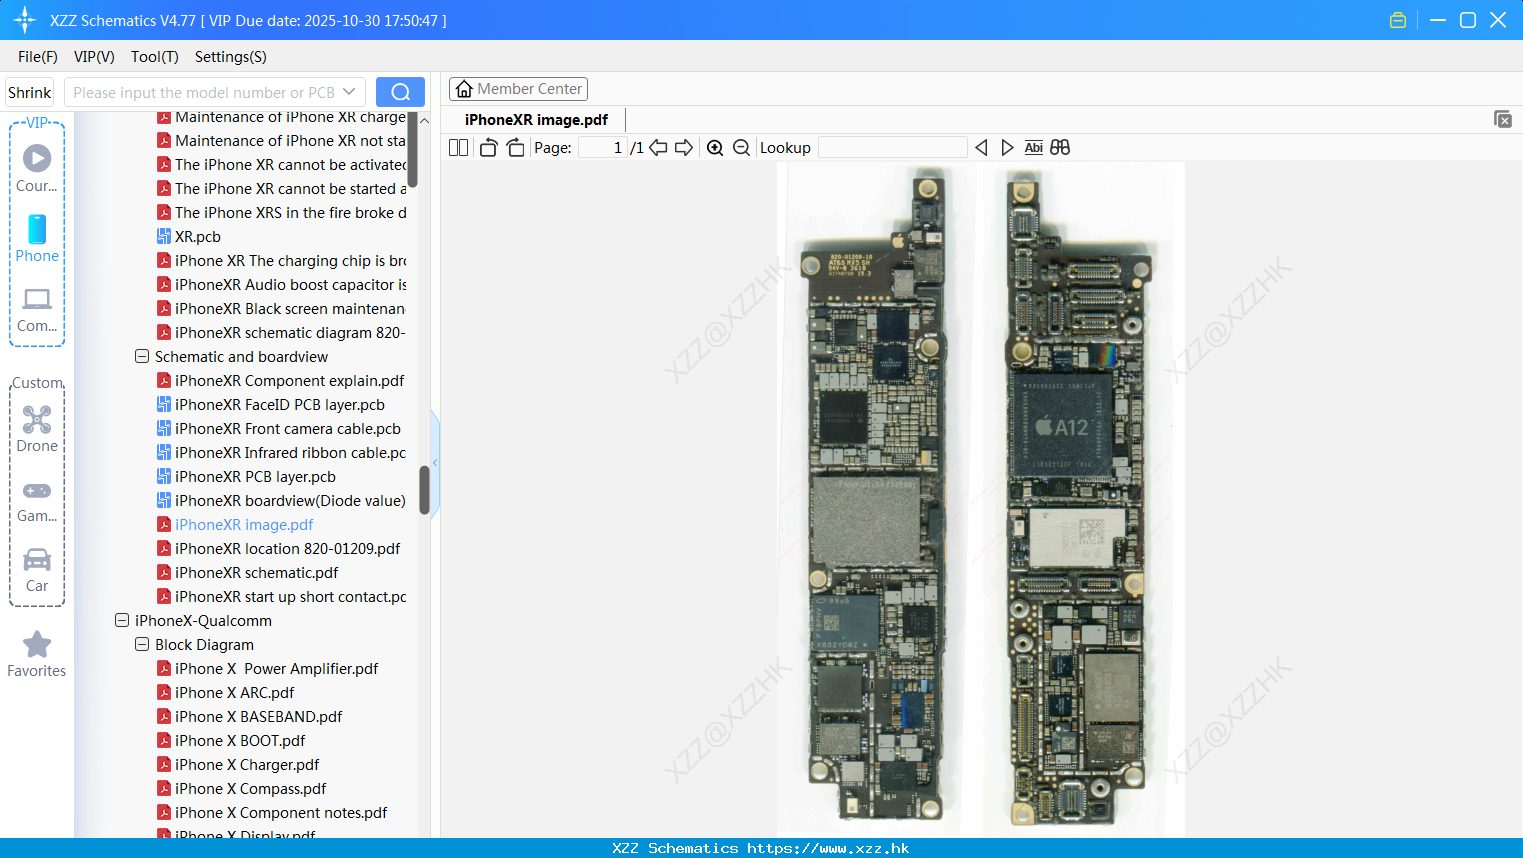Click the Lookup text field
This screenshot has height=858, width=1523.
tap(892, 148)
